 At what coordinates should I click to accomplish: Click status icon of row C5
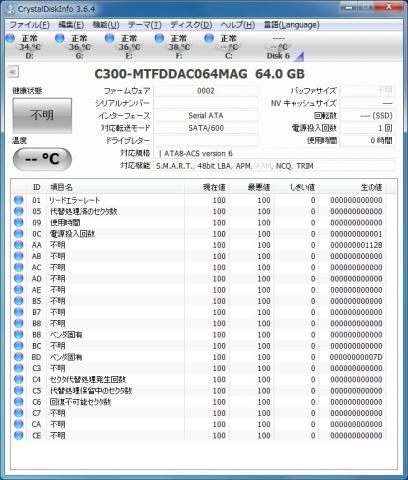[19, 390]
